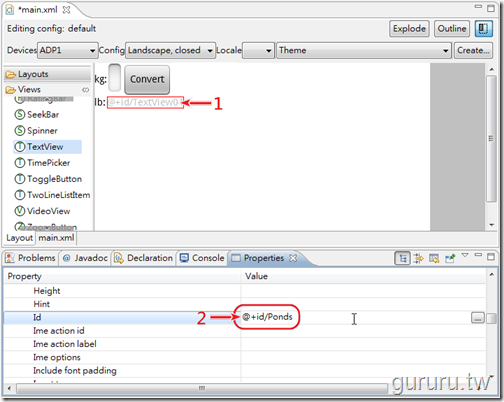This screenshot has height=402, width=504.
Task: Click the VideoView V icon
Action: click(x=20, y=211)
